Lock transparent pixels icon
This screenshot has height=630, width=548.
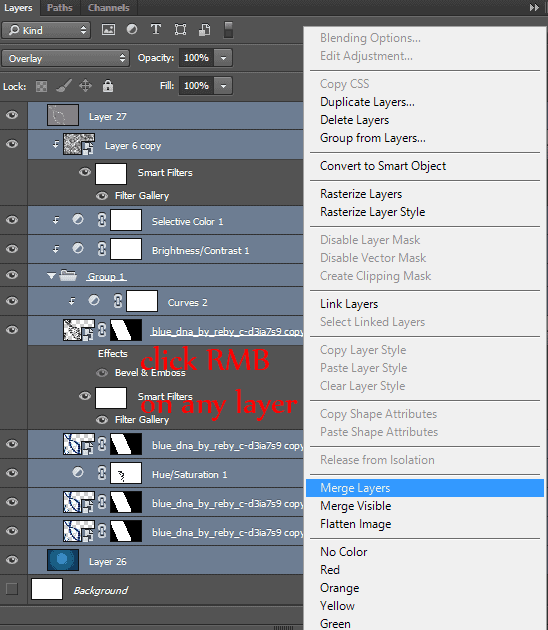[41, 86]
